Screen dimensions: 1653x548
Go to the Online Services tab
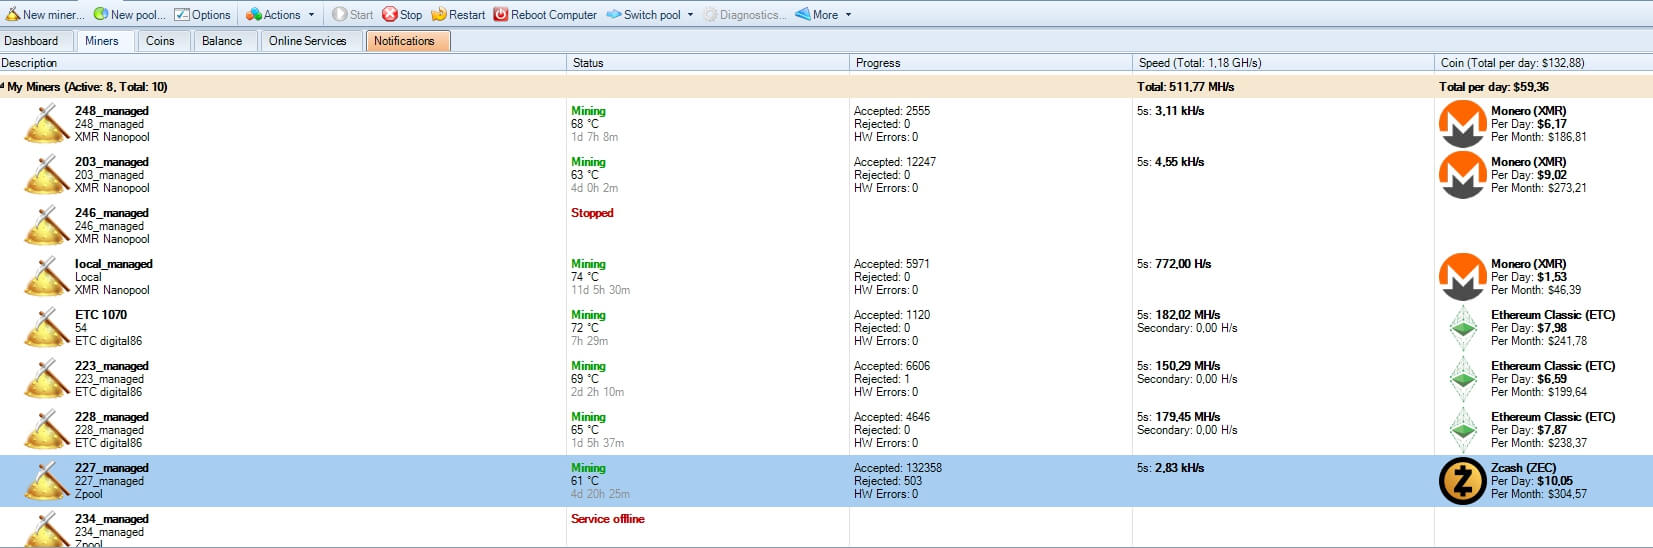point(307,41)
